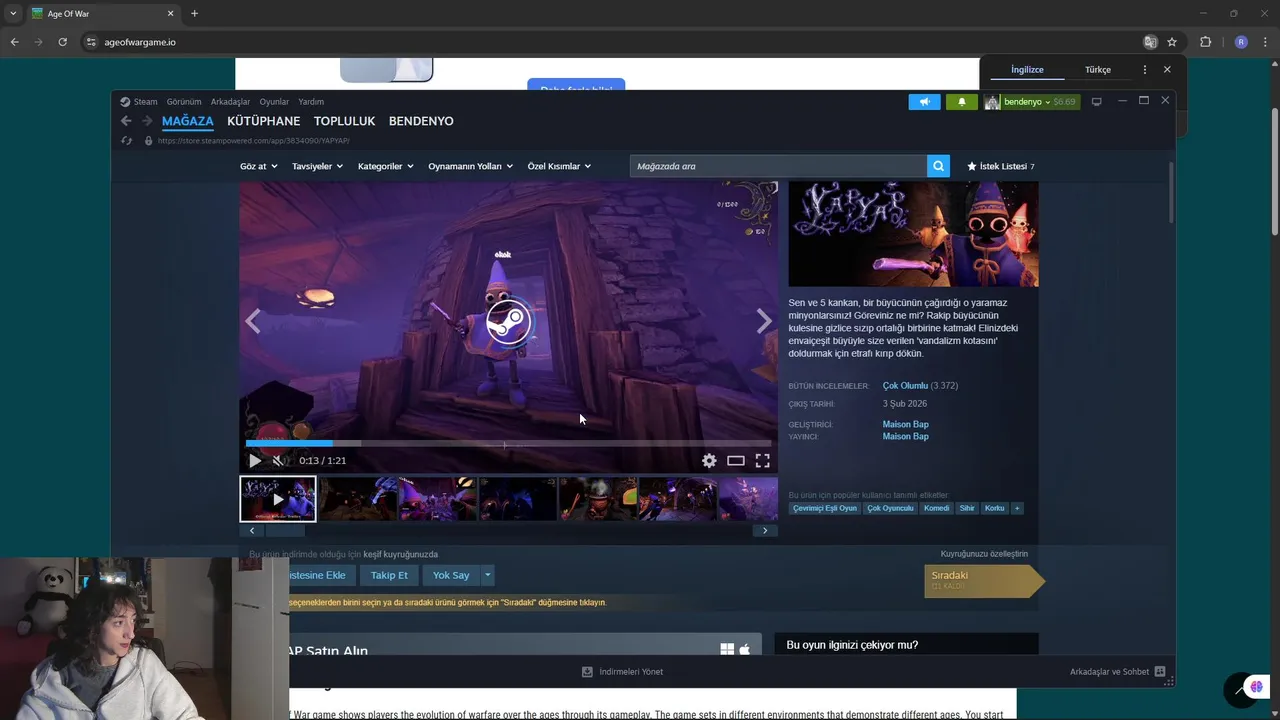Open Kuyruğunuzu özelleştirin link
1280x720 pixels.
984,554
